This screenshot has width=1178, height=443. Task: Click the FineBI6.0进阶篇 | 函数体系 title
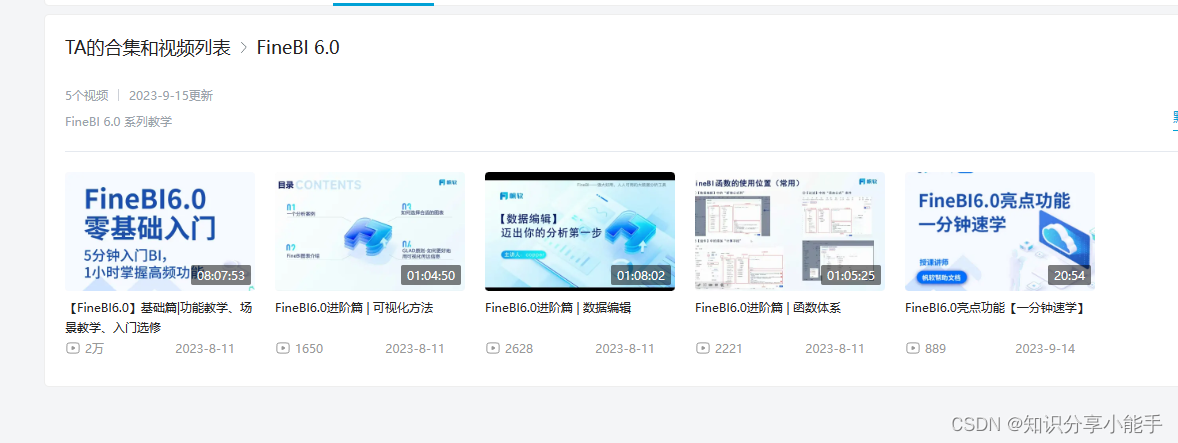768,308
